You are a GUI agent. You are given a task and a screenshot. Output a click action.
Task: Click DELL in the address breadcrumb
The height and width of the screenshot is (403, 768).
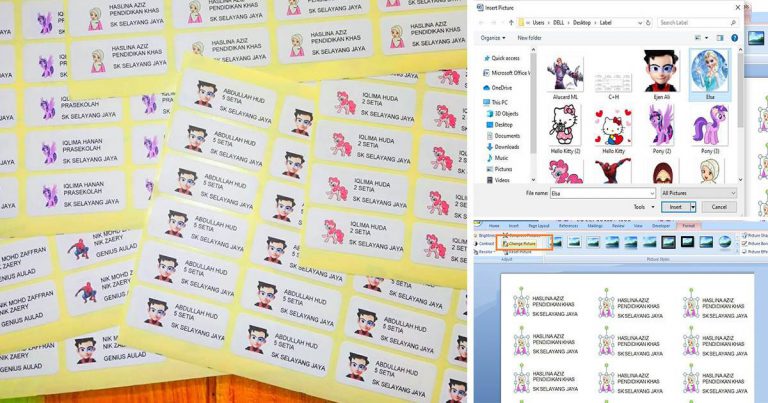point(559,23)
